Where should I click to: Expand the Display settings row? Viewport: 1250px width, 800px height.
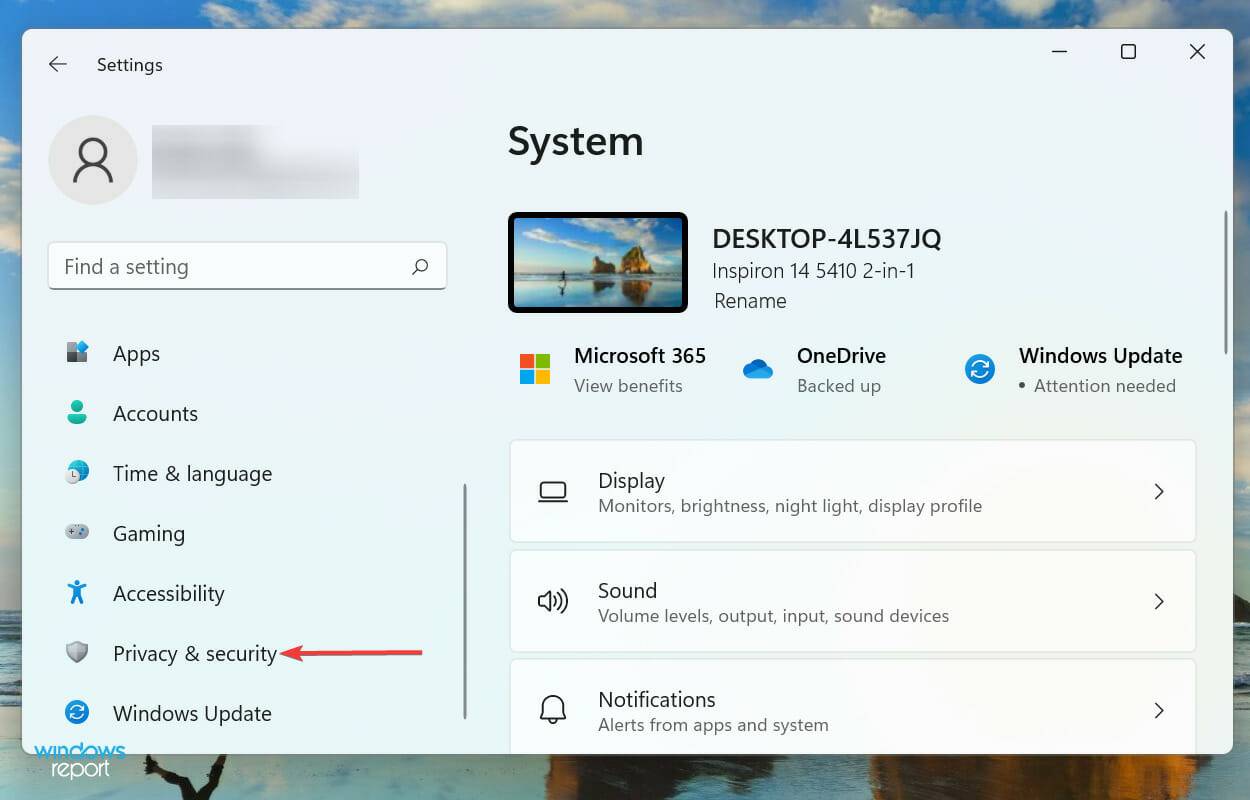click(x=852, y=491)
